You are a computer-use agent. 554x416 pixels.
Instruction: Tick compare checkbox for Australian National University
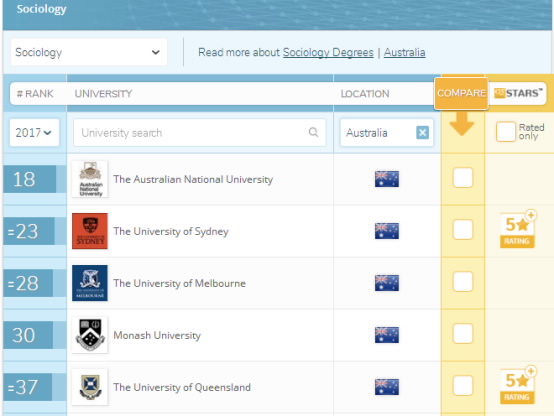(462, 177)
